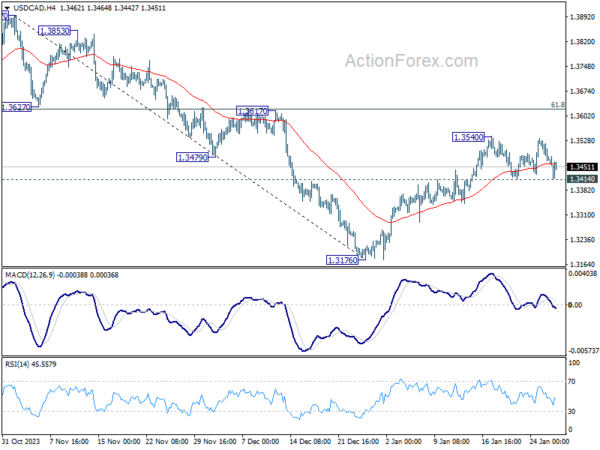Click the 1.34140 level tag on price axis

tap(582, 179)
